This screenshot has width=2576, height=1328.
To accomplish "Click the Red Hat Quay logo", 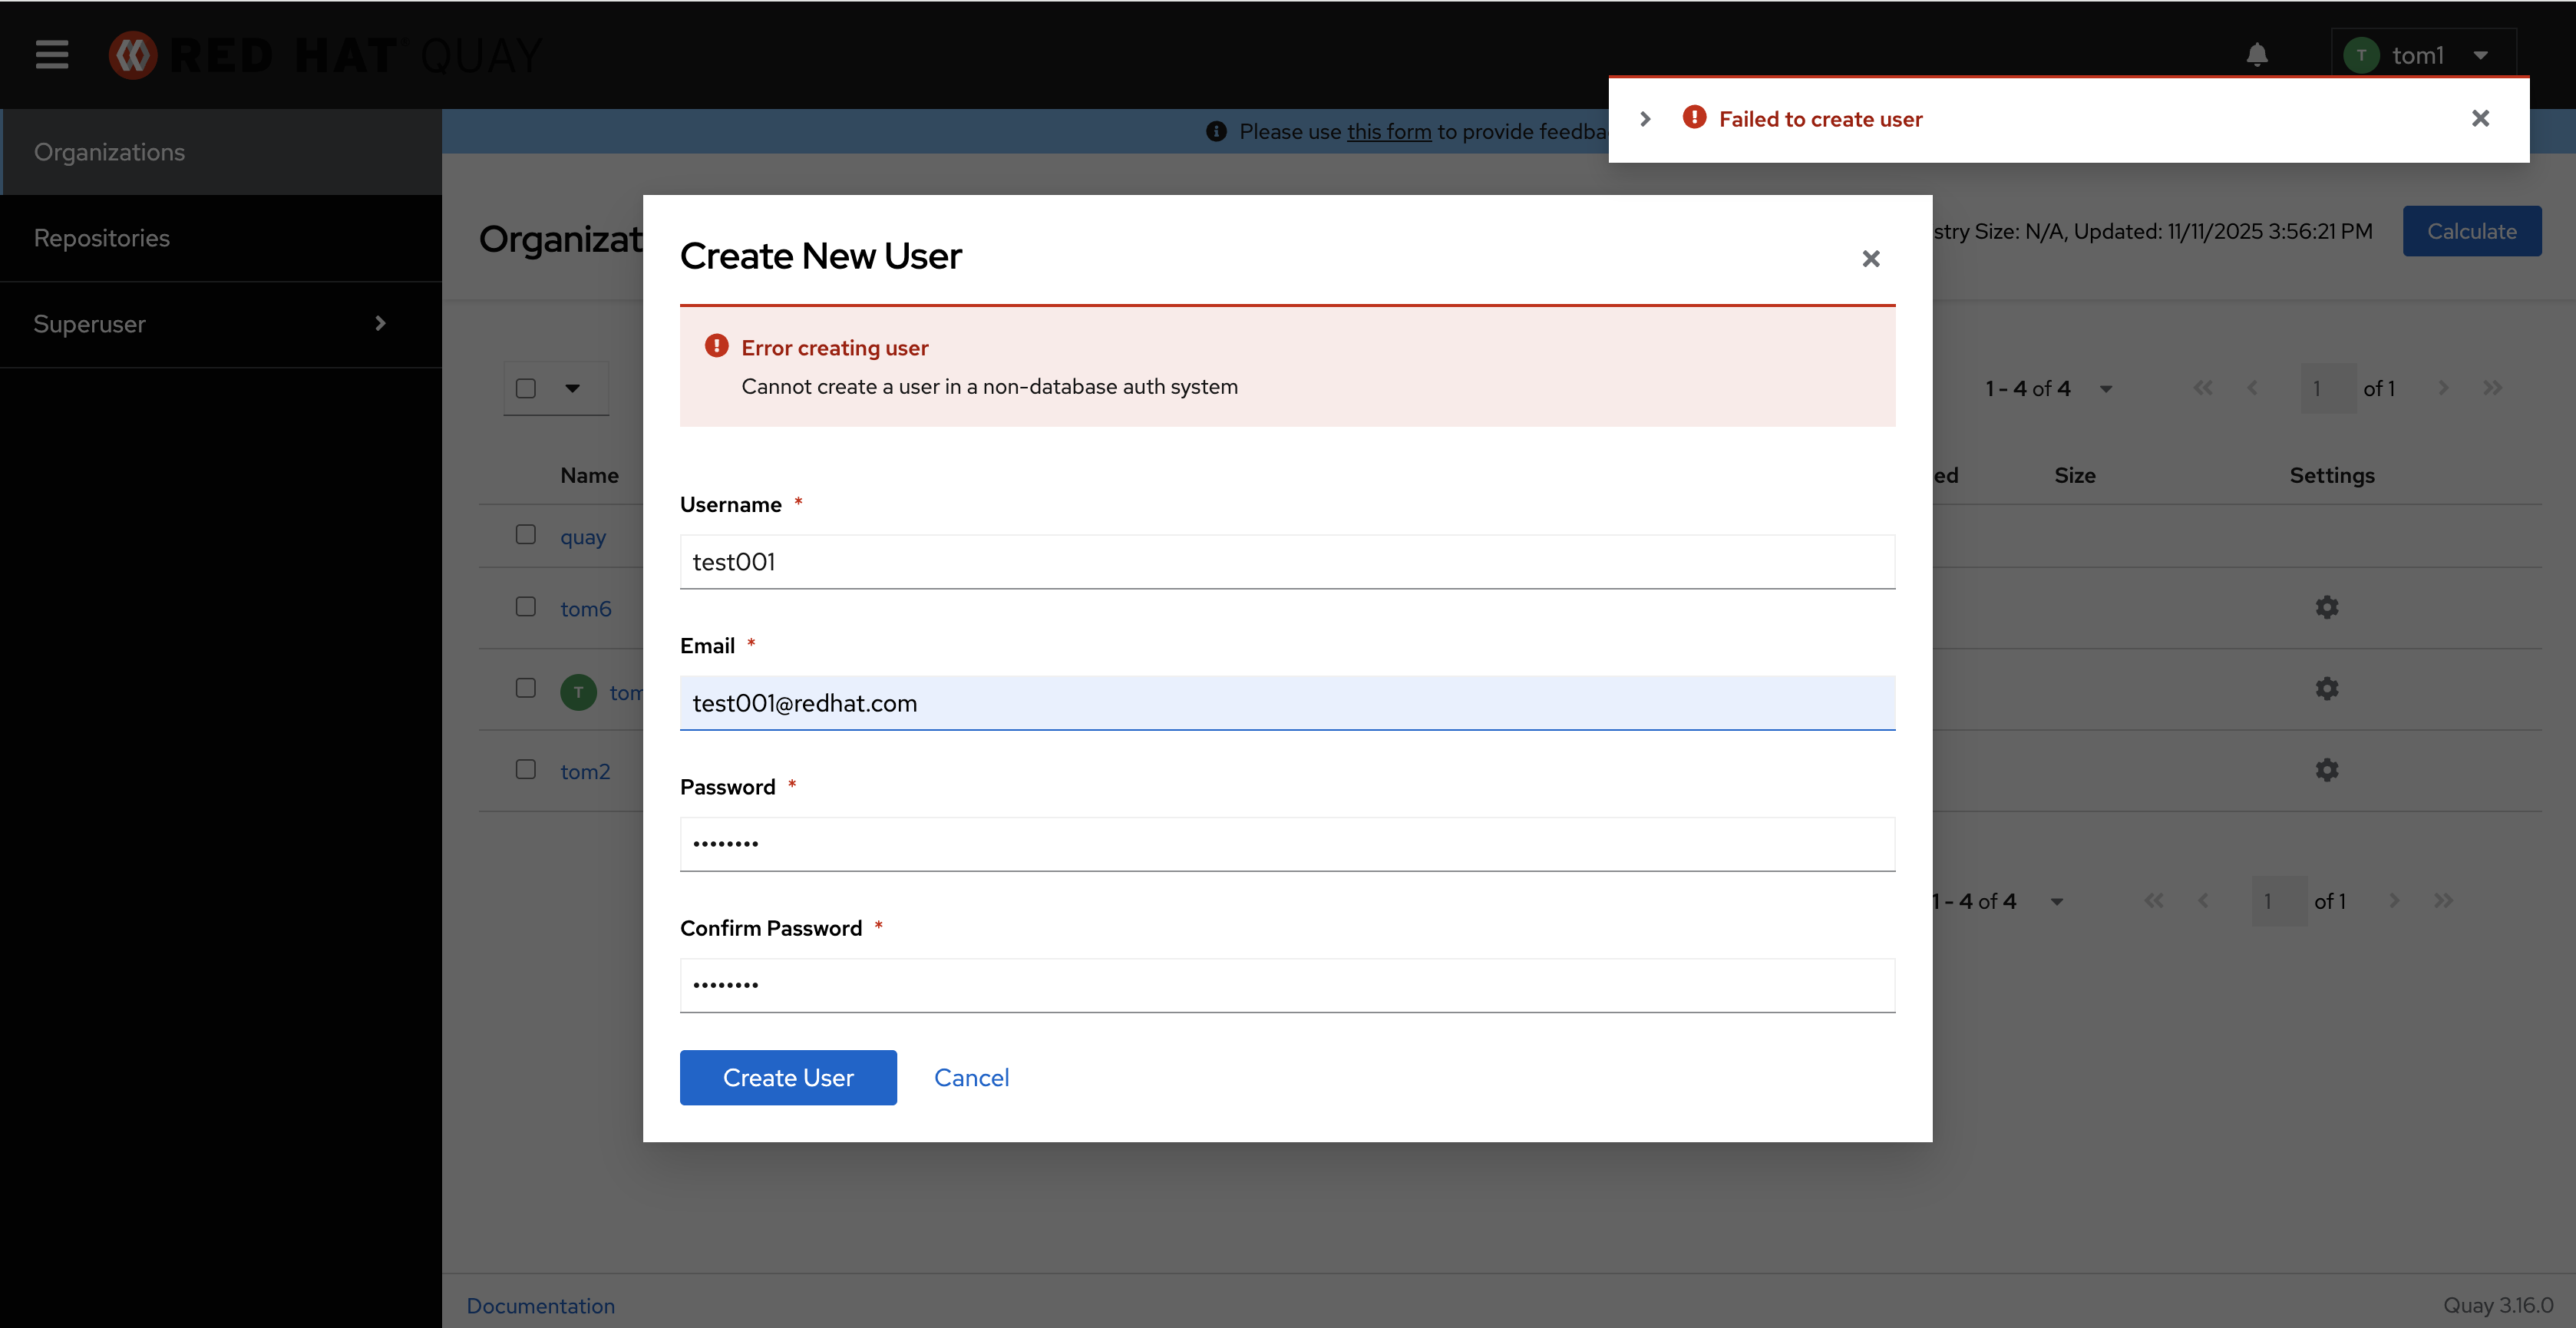I will click(x=325, y=55).
